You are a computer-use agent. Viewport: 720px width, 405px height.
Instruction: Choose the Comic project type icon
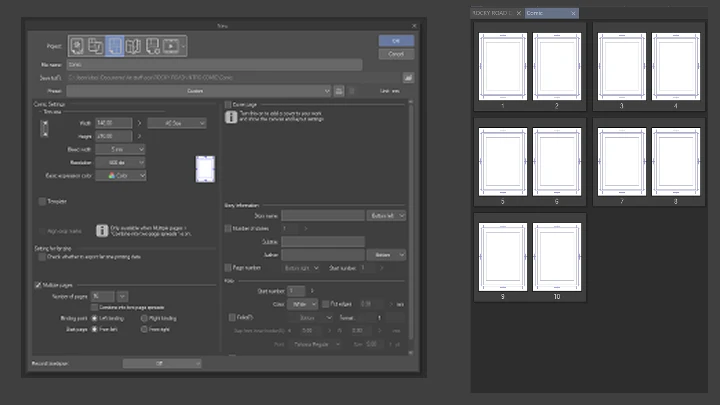[x=115, y=45]
